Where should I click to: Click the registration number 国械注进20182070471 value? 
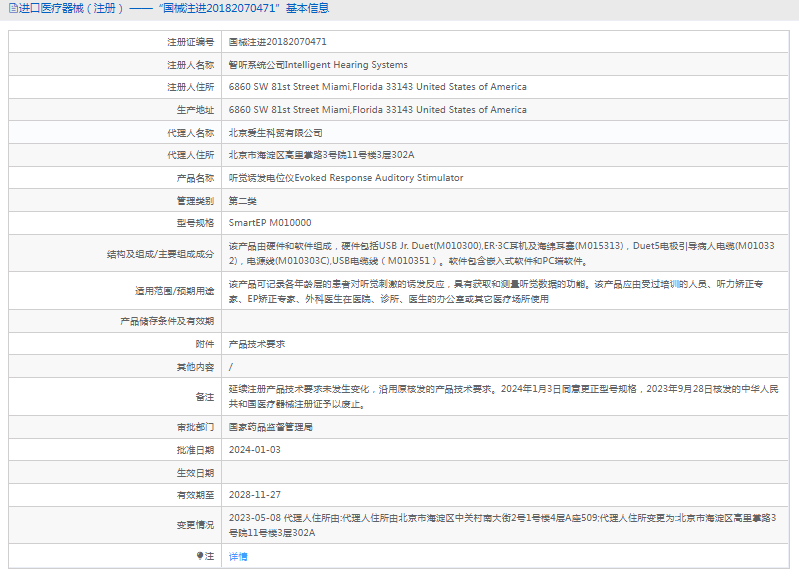coord(277,42)
